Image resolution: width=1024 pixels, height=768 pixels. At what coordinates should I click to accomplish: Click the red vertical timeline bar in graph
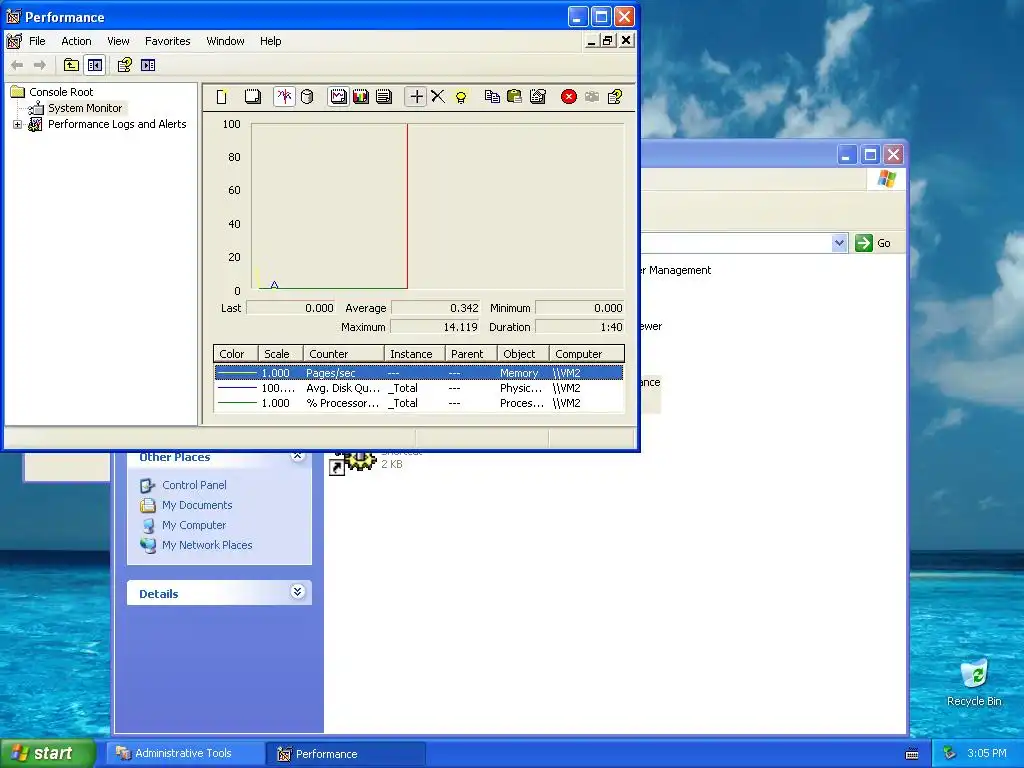click(407, 206)
